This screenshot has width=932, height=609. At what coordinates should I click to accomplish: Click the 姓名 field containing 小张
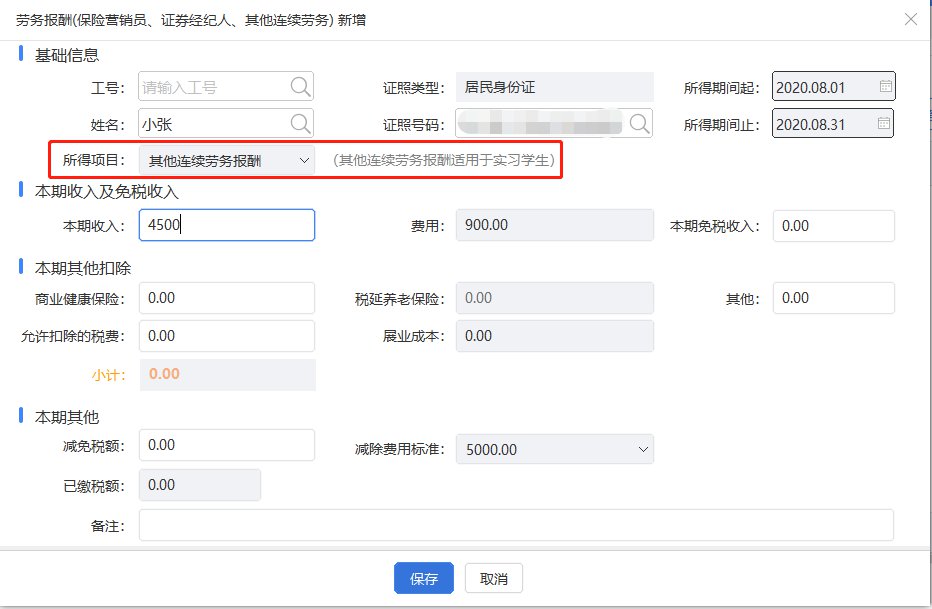213,123
